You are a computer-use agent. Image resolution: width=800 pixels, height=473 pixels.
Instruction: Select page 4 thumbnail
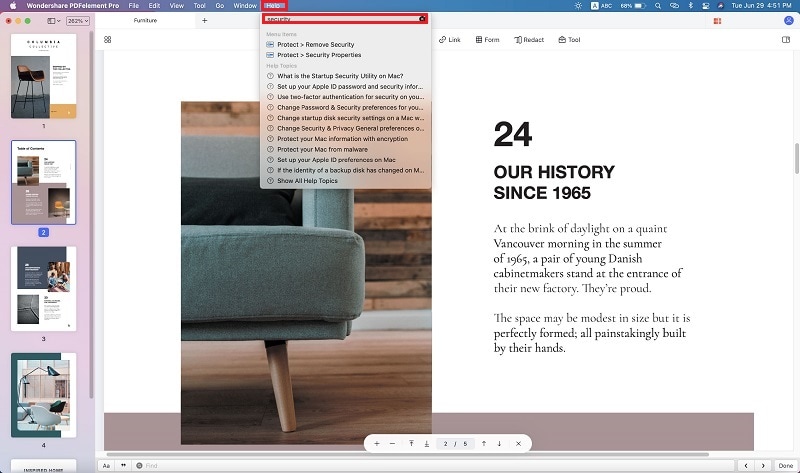tap(43, 395)
